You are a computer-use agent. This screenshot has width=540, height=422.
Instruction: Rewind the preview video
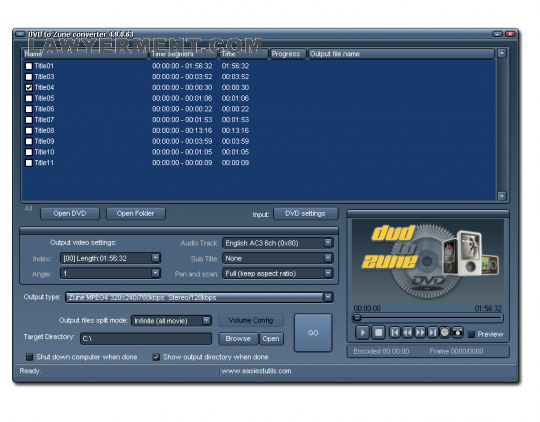click(407, 332)
